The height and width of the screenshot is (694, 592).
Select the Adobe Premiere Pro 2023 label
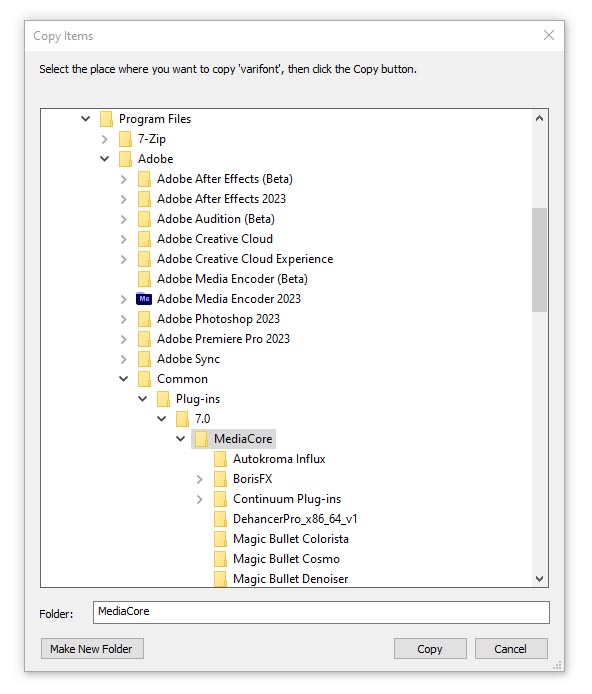[223, 339]
